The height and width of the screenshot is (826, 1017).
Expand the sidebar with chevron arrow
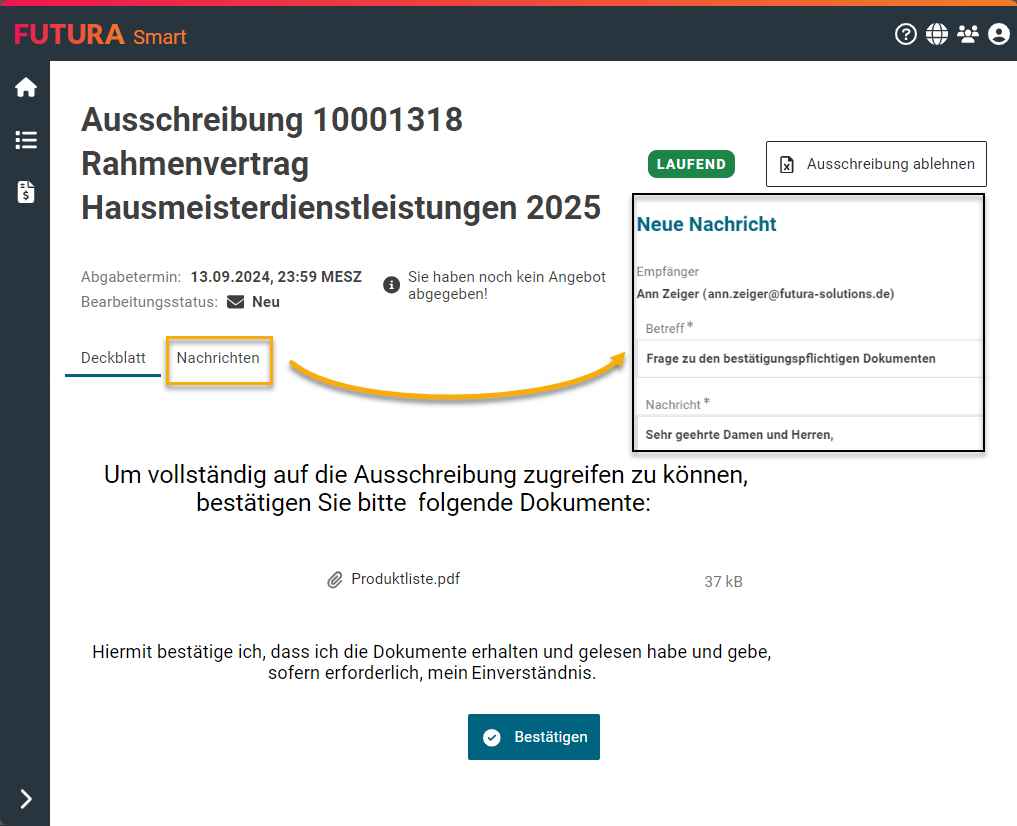tap(26, 798)
